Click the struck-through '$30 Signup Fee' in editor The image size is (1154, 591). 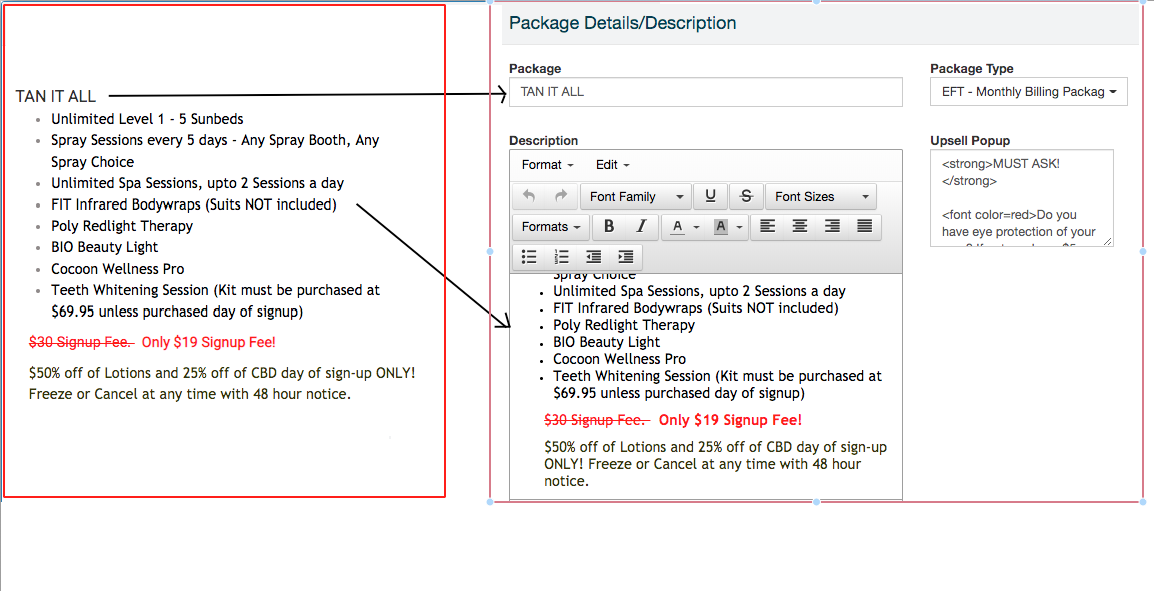click(597, 420)
